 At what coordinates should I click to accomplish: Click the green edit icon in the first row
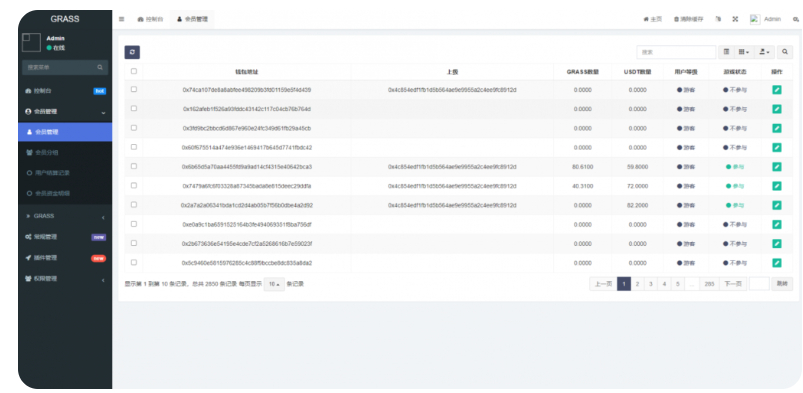tap(776, 90)
